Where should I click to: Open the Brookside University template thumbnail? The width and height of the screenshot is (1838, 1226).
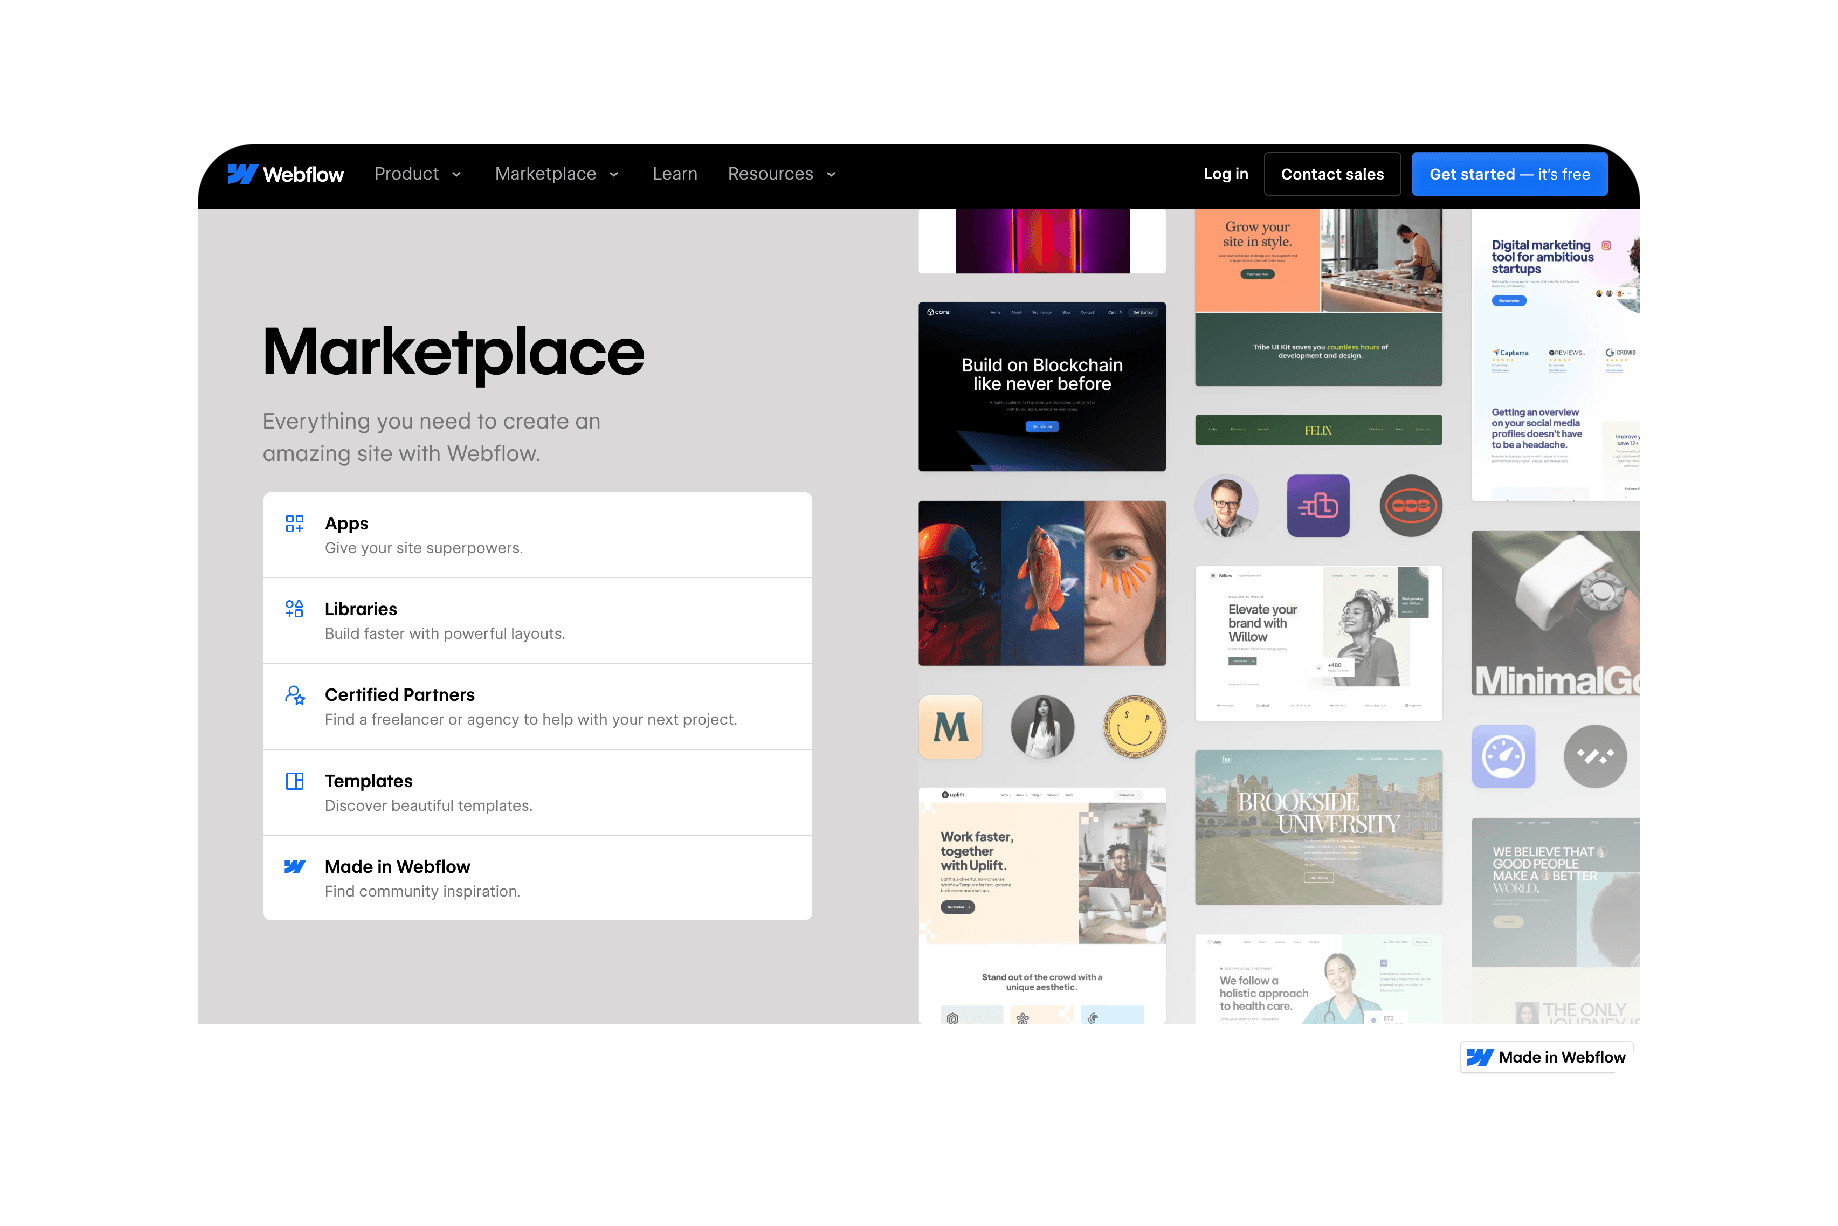pyautogui.click(x=1319, y=827)
